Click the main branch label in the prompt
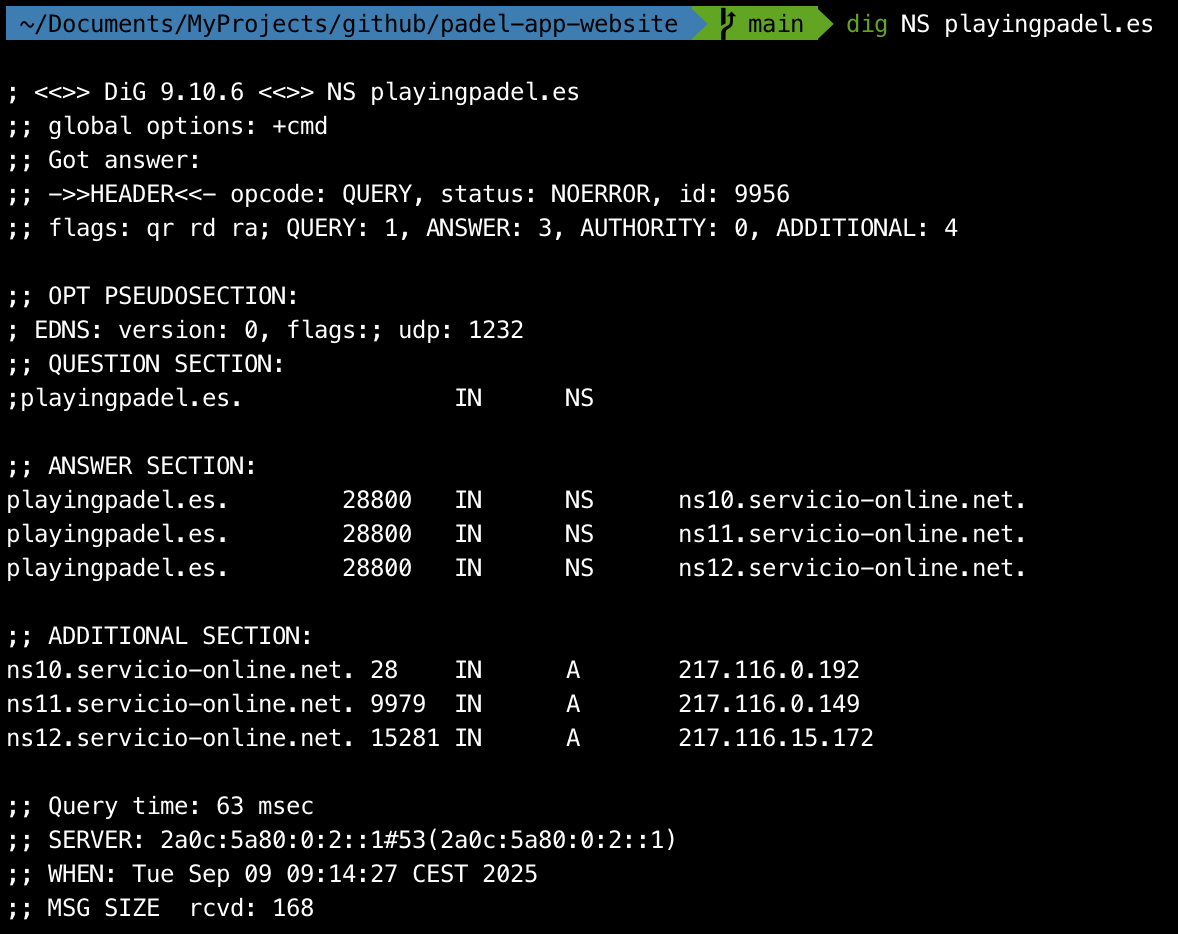 pos(775,23)
